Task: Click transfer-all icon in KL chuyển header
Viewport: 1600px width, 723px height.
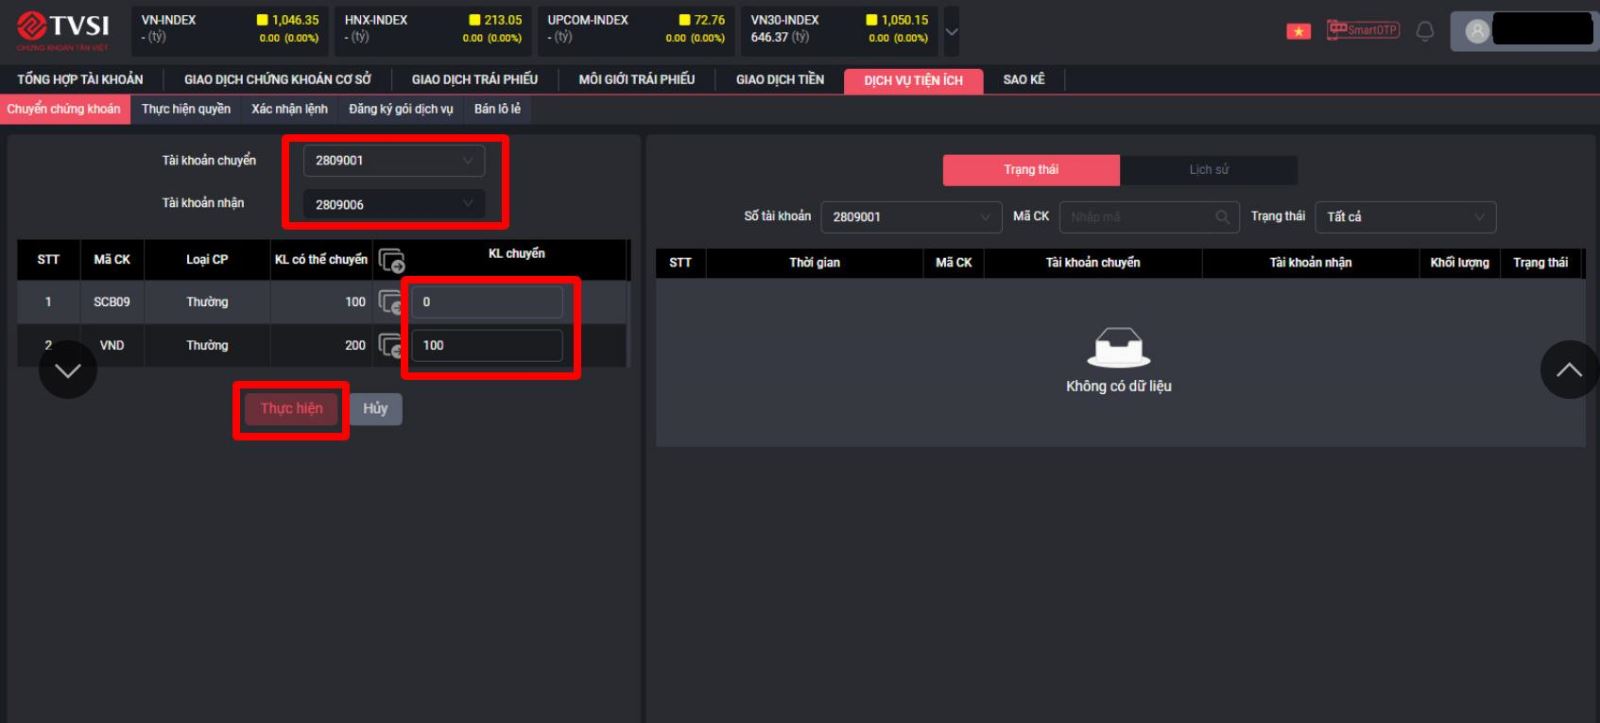Action: tap(391, 260)
